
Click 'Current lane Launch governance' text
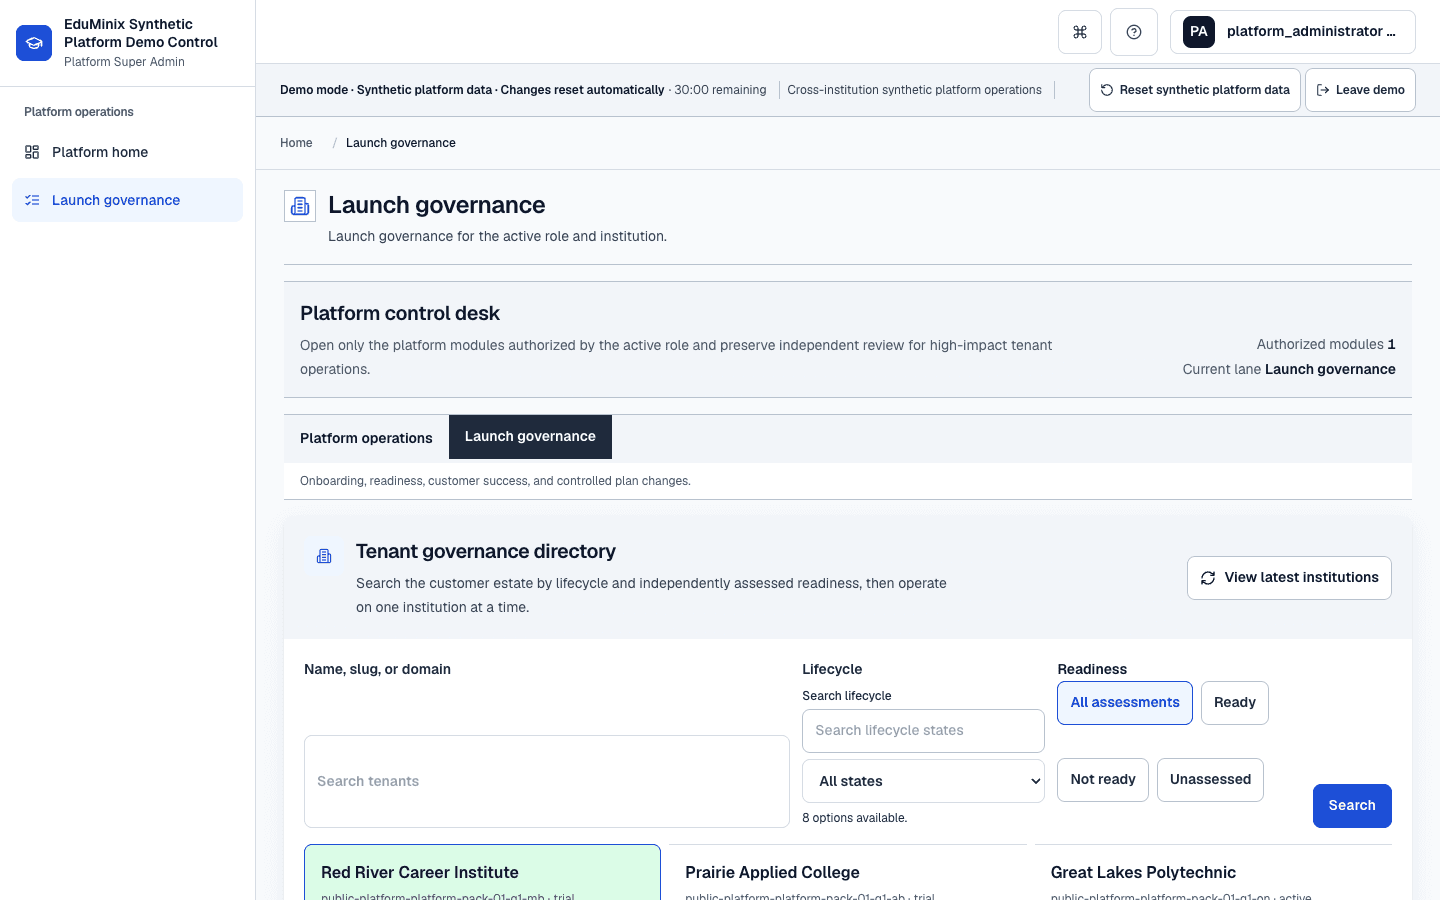click(1289, 369)
